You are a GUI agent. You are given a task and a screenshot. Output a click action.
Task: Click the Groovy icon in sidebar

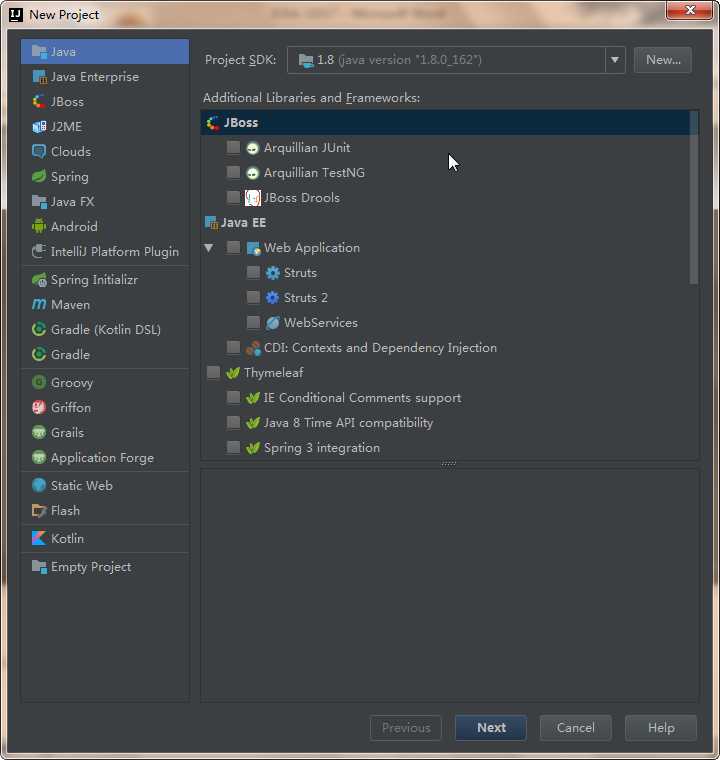tap(39, 382)
